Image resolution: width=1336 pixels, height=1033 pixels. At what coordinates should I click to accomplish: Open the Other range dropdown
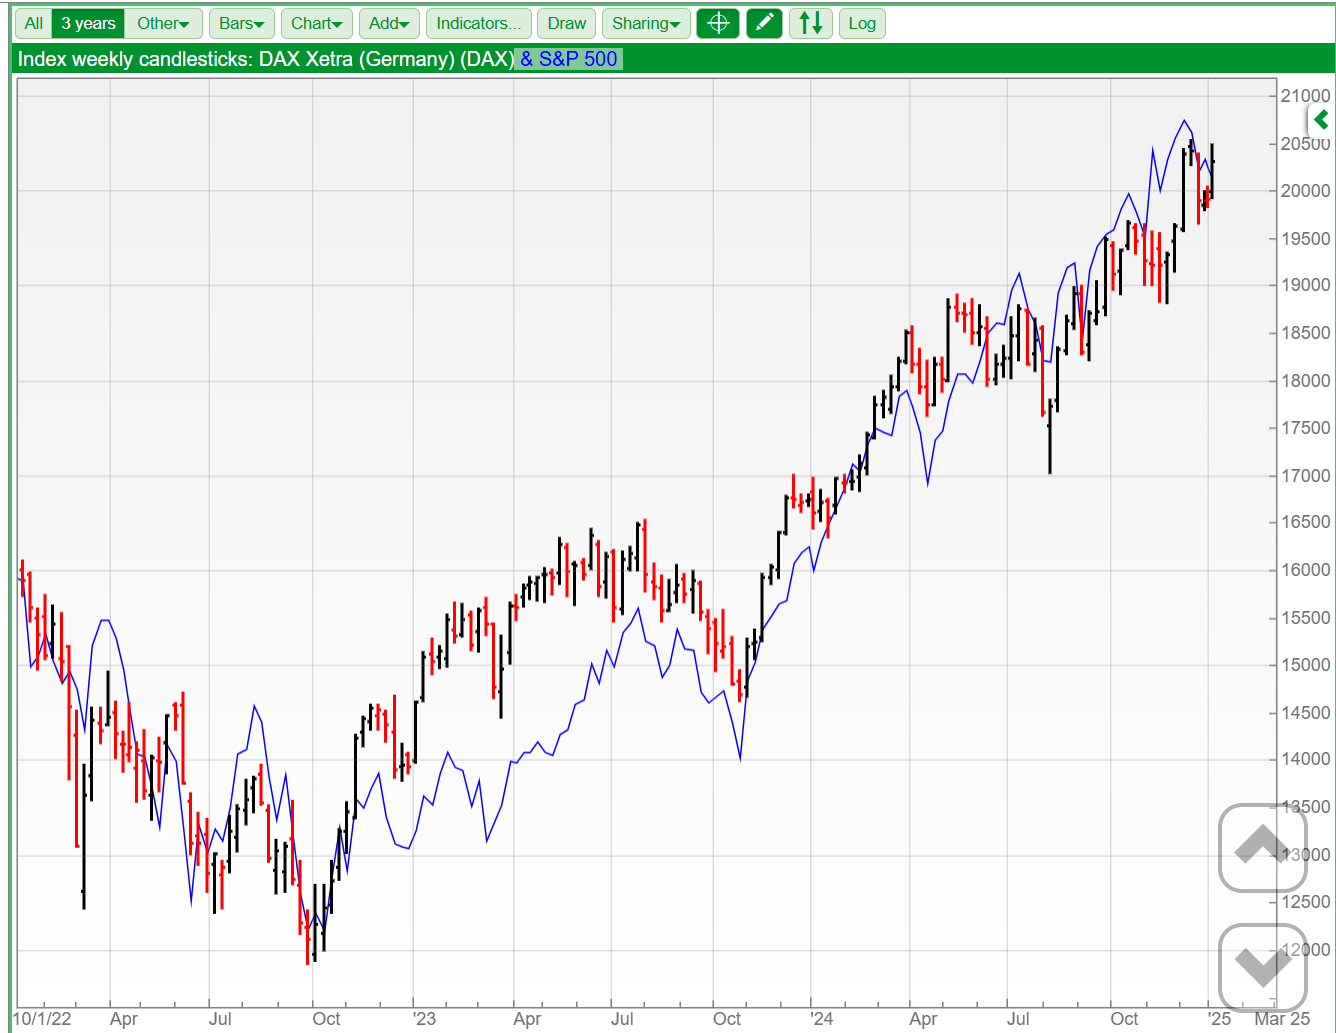[163, 23]
